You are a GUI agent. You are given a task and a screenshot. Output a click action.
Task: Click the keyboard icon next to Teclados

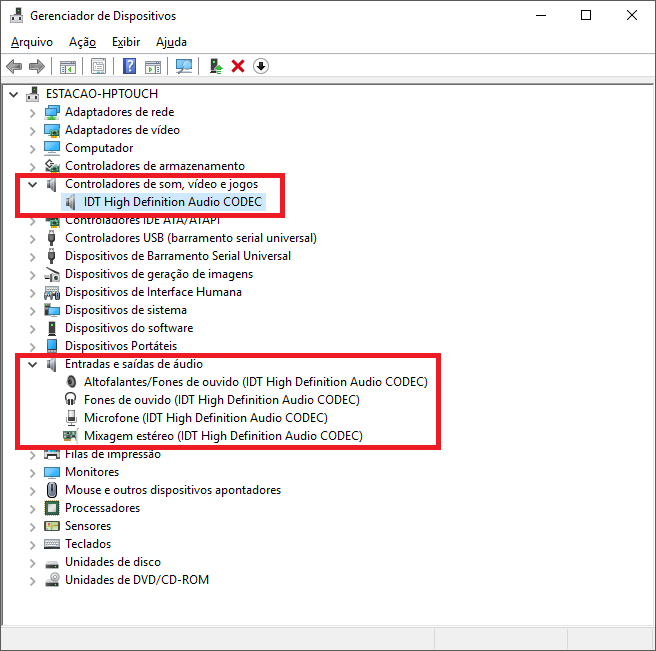(x=52, y=544)
